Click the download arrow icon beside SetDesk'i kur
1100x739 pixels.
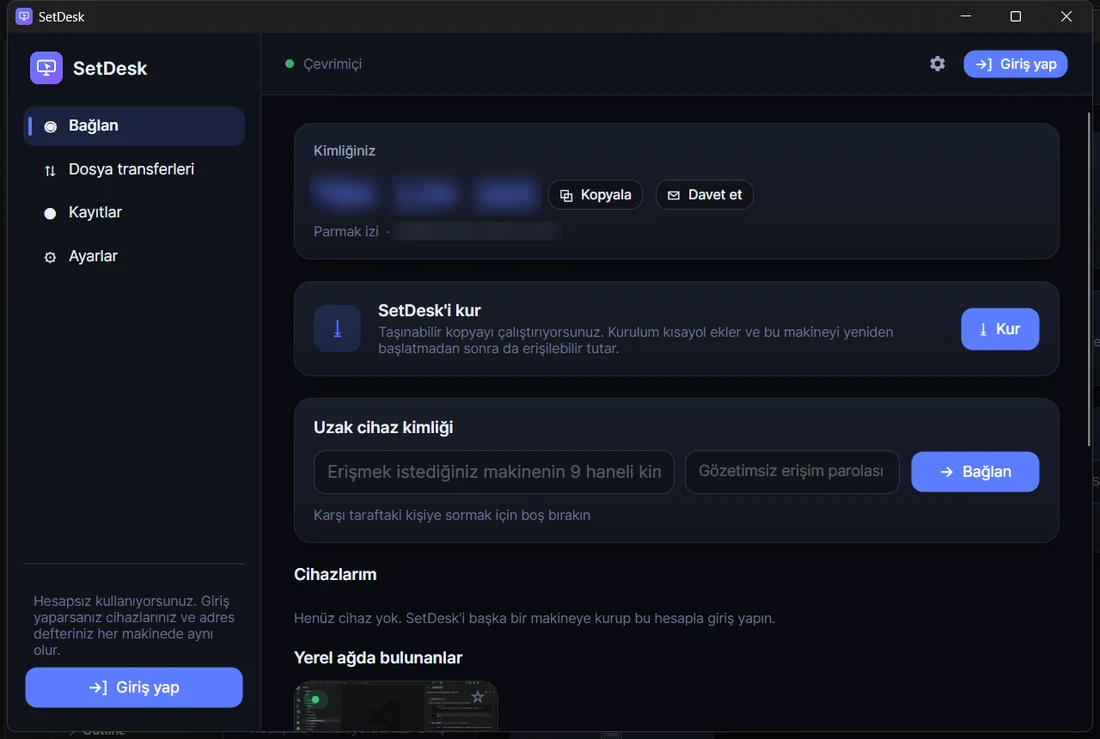(337, 329)
